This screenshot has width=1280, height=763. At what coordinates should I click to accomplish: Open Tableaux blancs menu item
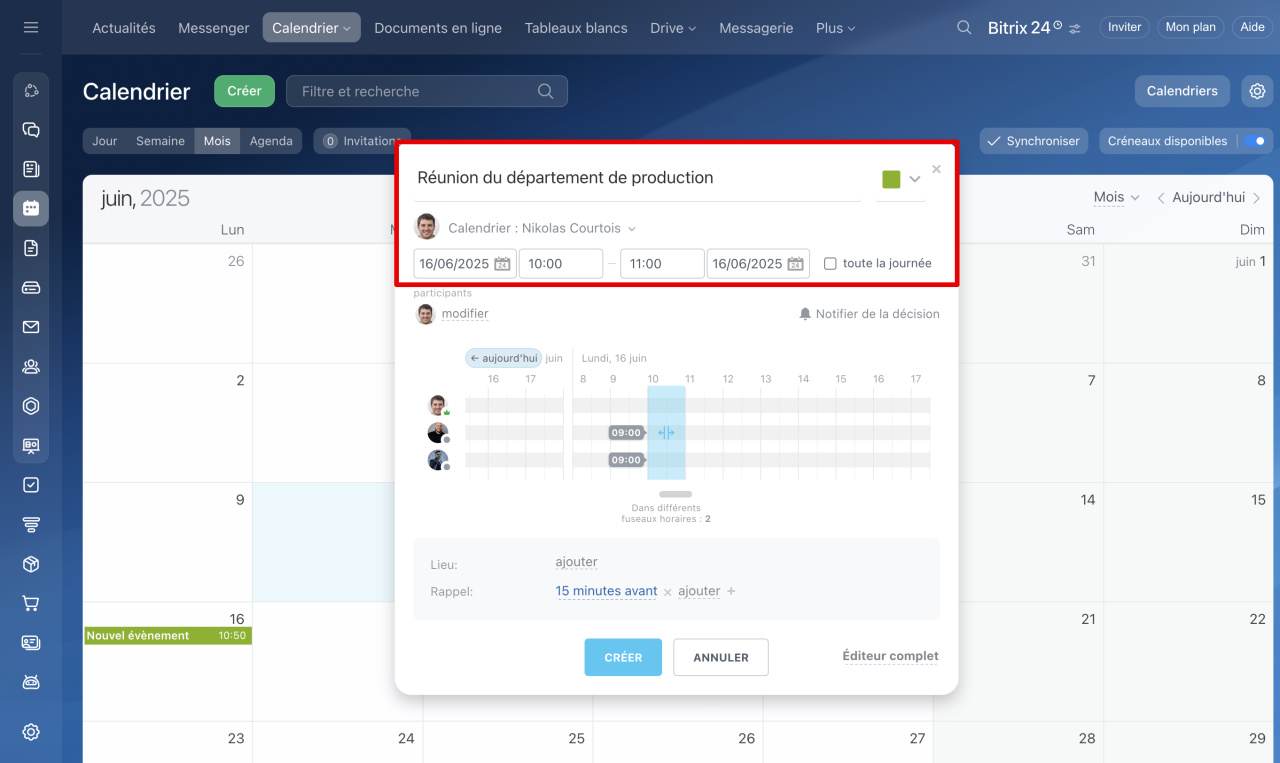[x=576, y=28]
